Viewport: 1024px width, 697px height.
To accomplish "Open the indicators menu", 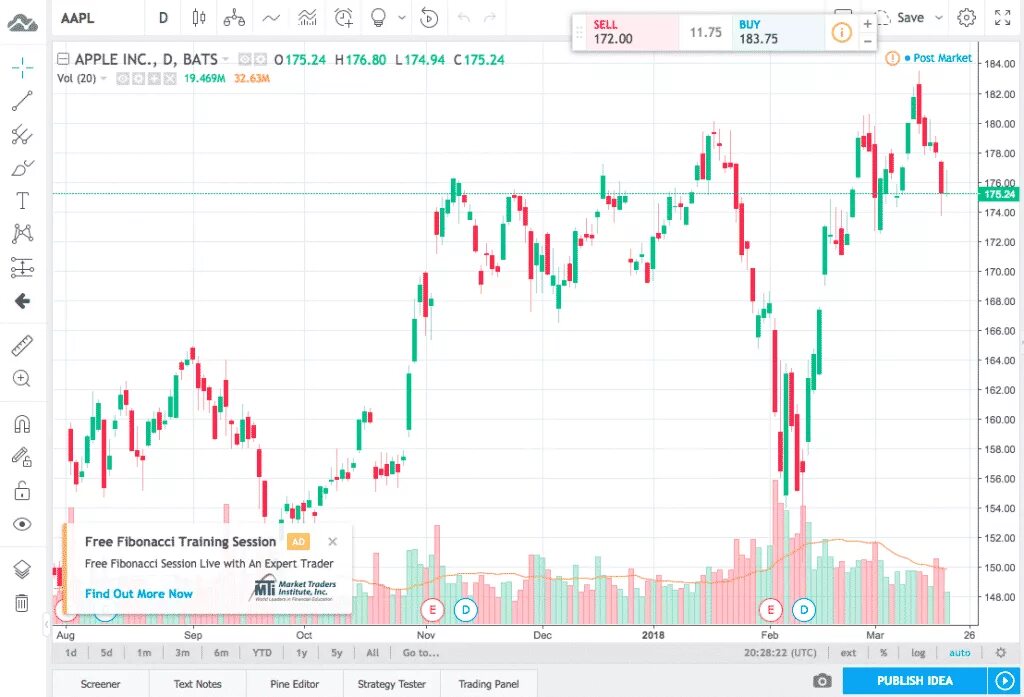I will tap(271, 18).
